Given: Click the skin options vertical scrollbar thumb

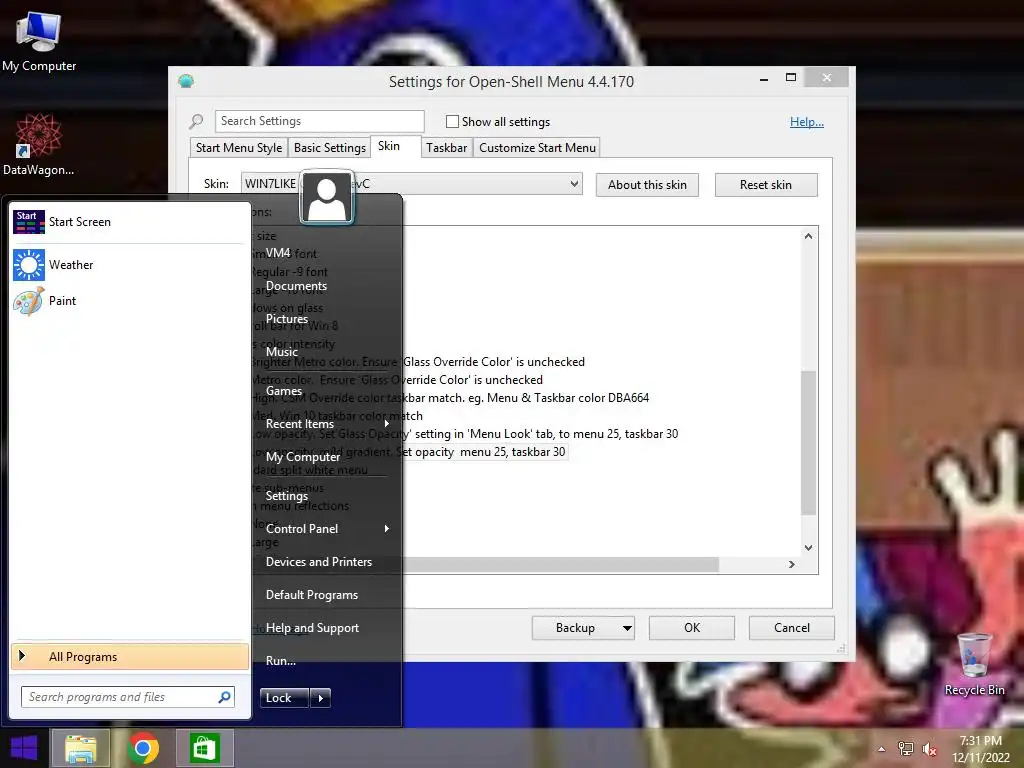Looking at the screenshot, I should tap(808, 443).
